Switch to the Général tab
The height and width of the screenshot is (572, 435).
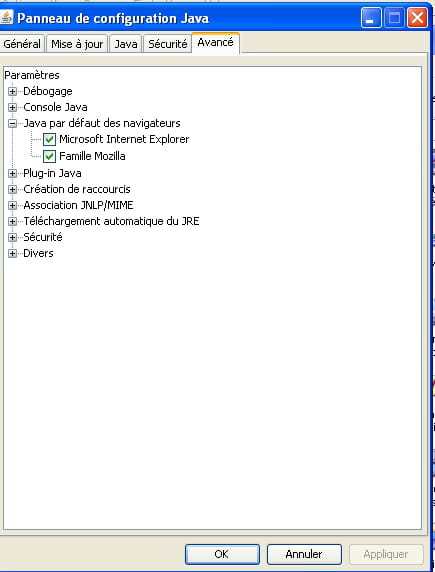tap(22, 44)
